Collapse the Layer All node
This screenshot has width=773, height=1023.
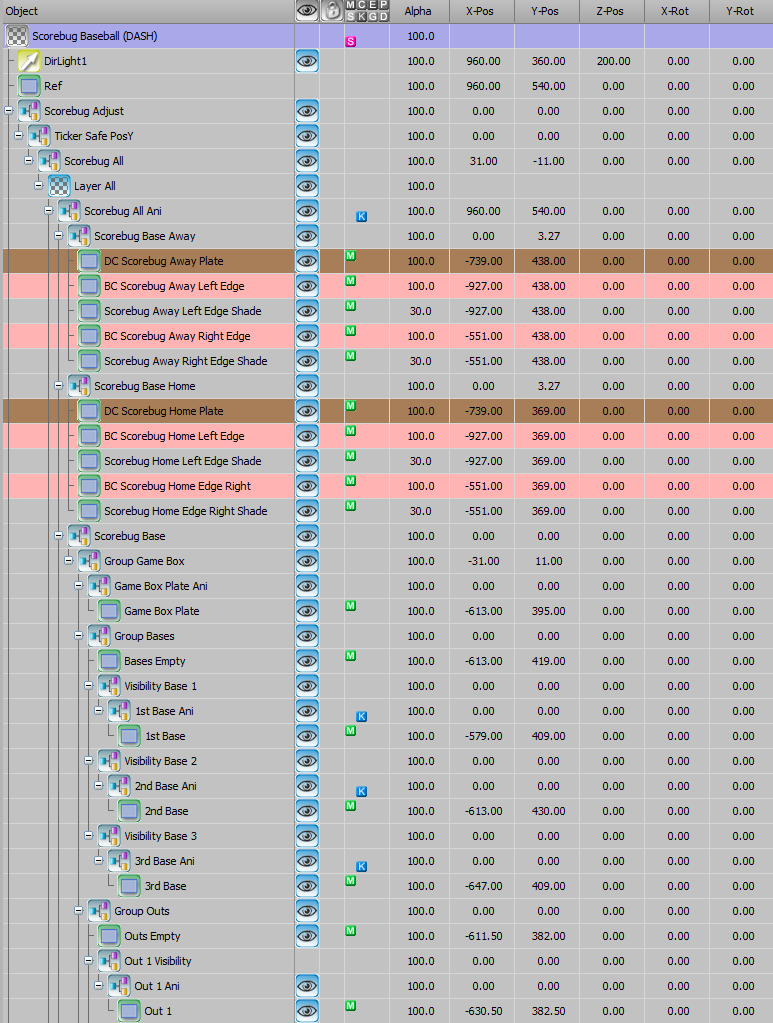click(38, 186)
